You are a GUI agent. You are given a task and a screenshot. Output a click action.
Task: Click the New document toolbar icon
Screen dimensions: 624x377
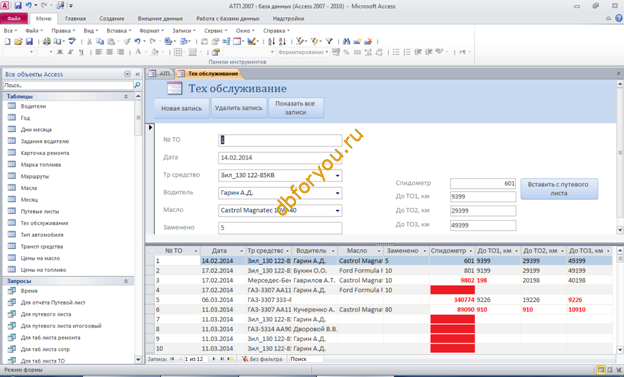click(7, 41)
